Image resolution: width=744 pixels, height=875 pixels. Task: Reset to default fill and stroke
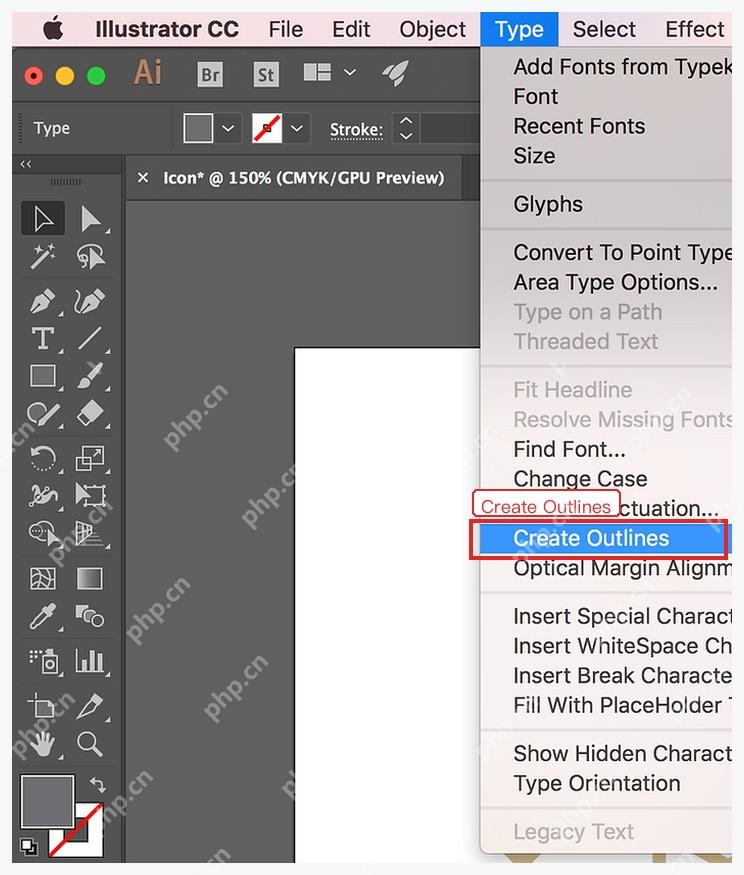pyautogui.click(x=29, y=847)
